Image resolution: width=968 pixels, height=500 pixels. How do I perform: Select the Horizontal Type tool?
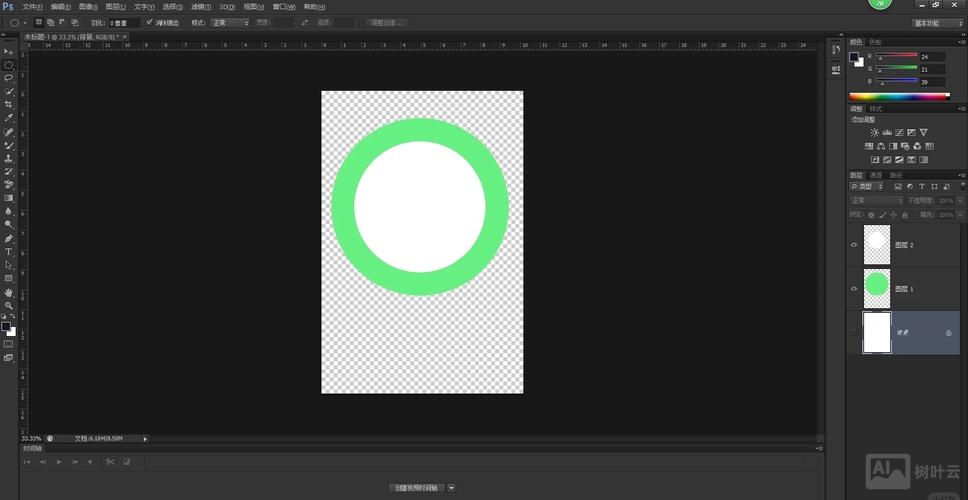(9, 252)
